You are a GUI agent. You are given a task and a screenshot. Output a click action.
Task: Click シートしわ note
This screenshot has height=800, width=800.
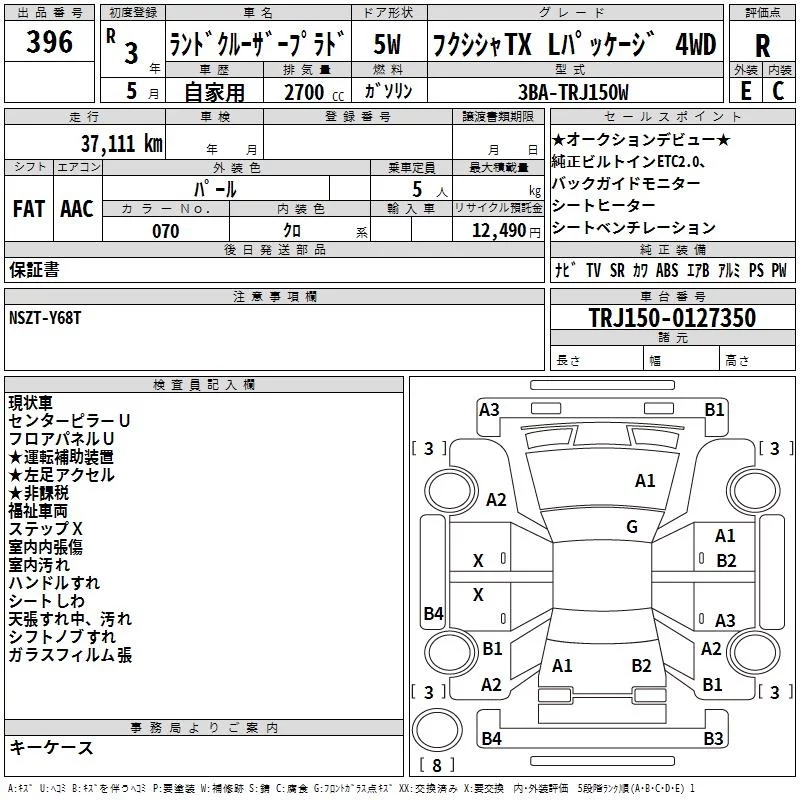46,601
